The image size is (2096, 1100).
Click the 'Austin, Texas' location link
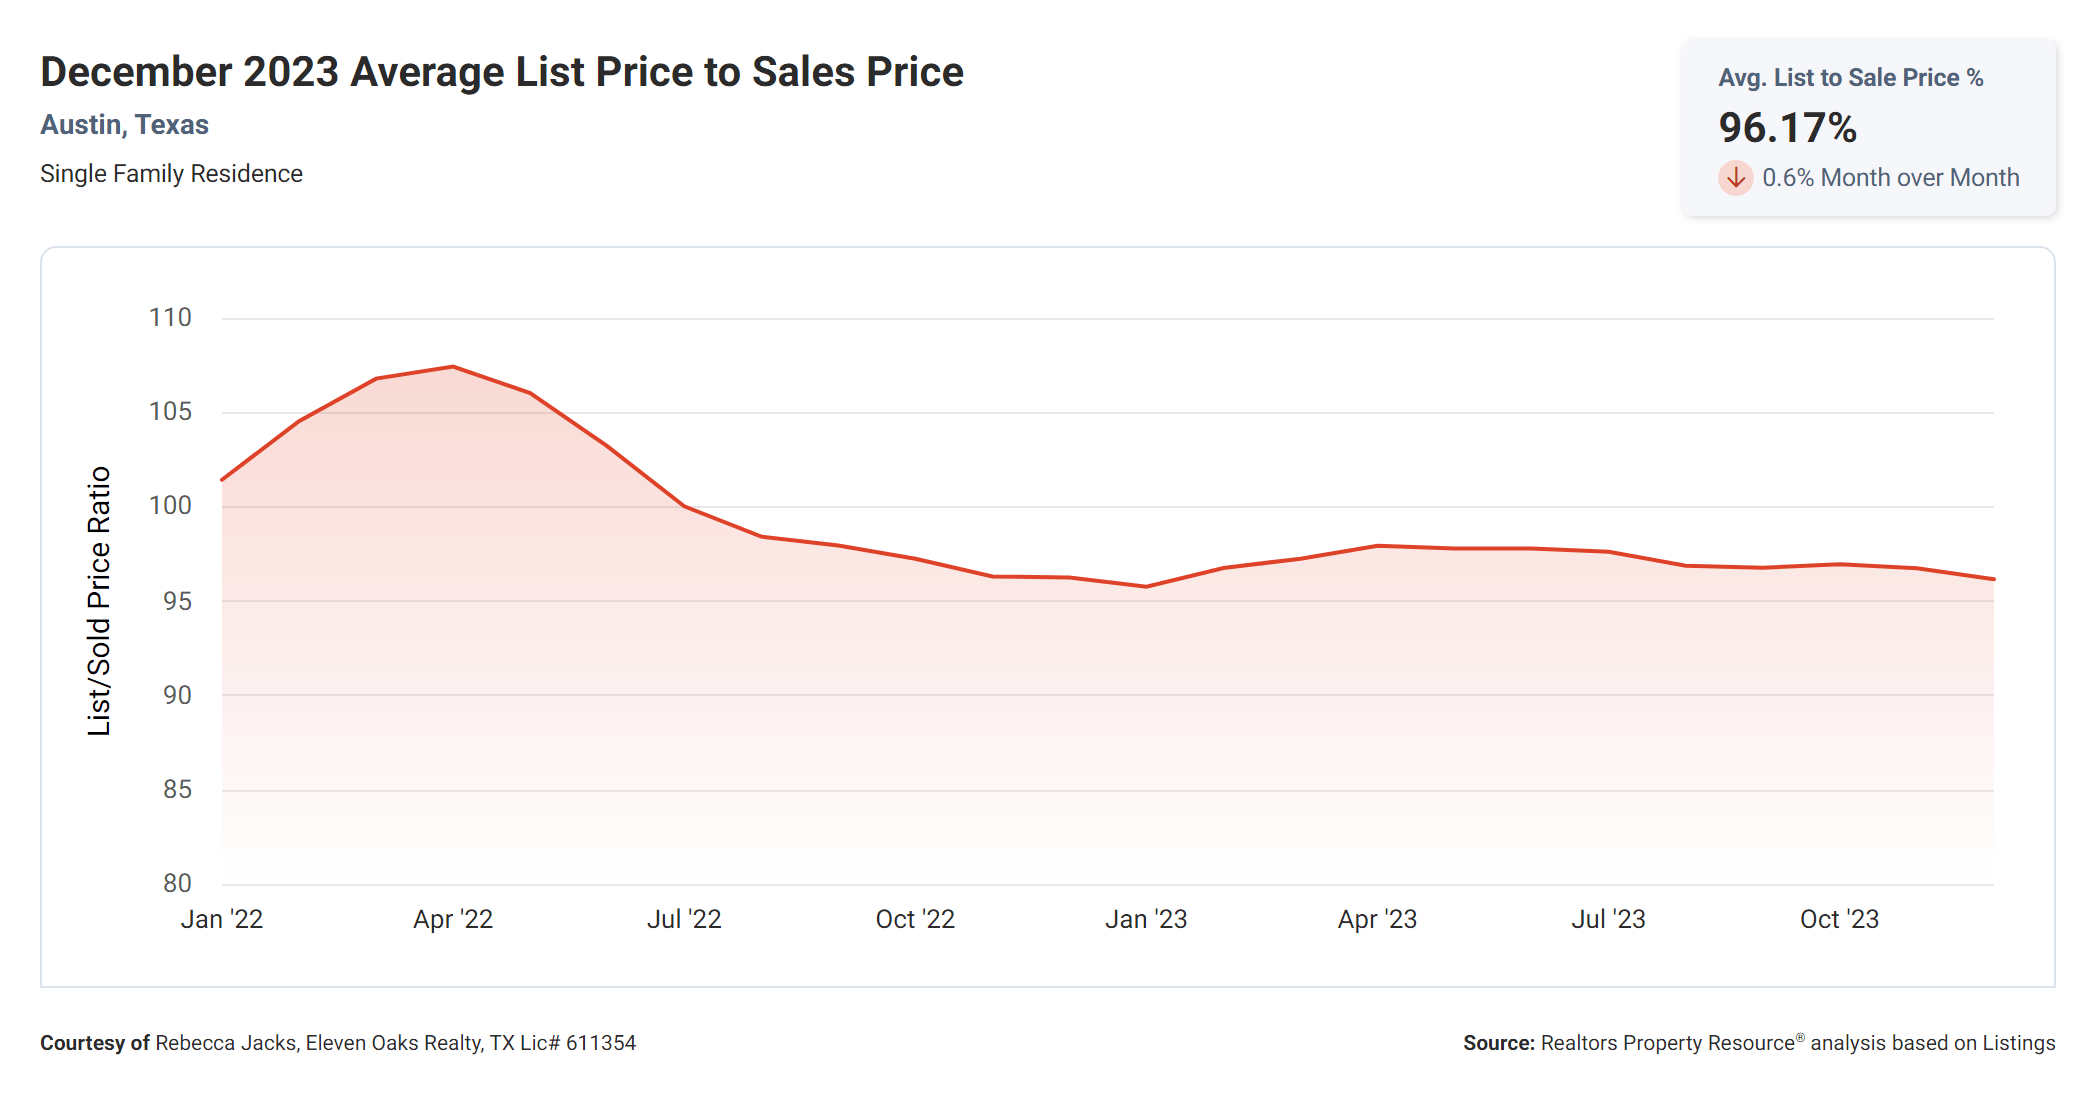pos(124,125)
